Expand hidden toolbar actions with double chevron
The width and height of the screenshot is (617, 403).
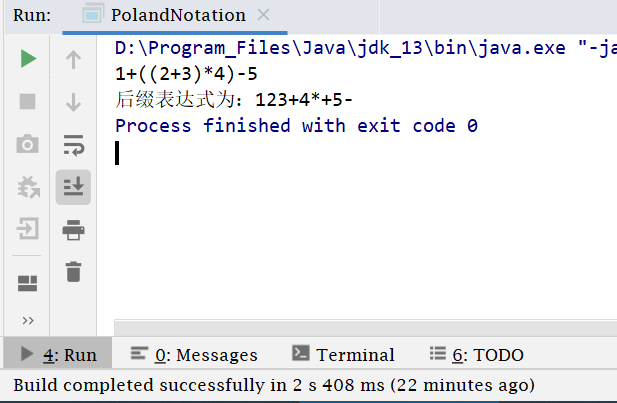click(x=28, y=320)
